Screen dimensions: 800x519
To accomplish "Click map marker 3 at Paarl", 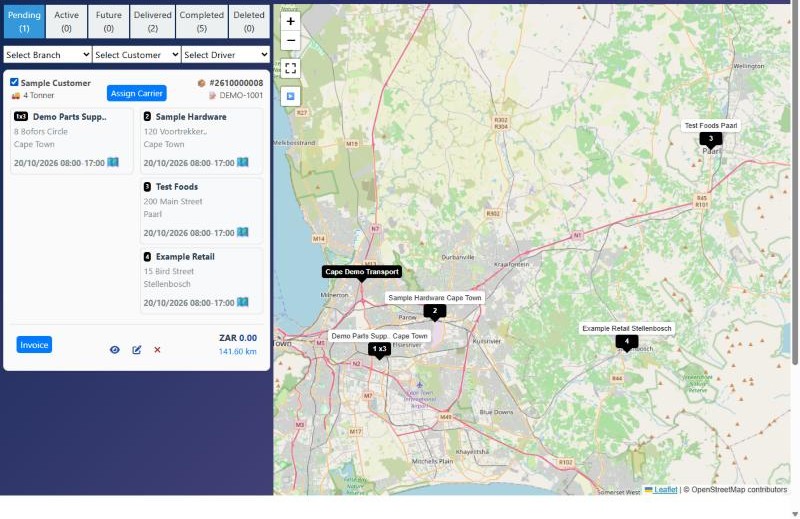I will point(711,139).
